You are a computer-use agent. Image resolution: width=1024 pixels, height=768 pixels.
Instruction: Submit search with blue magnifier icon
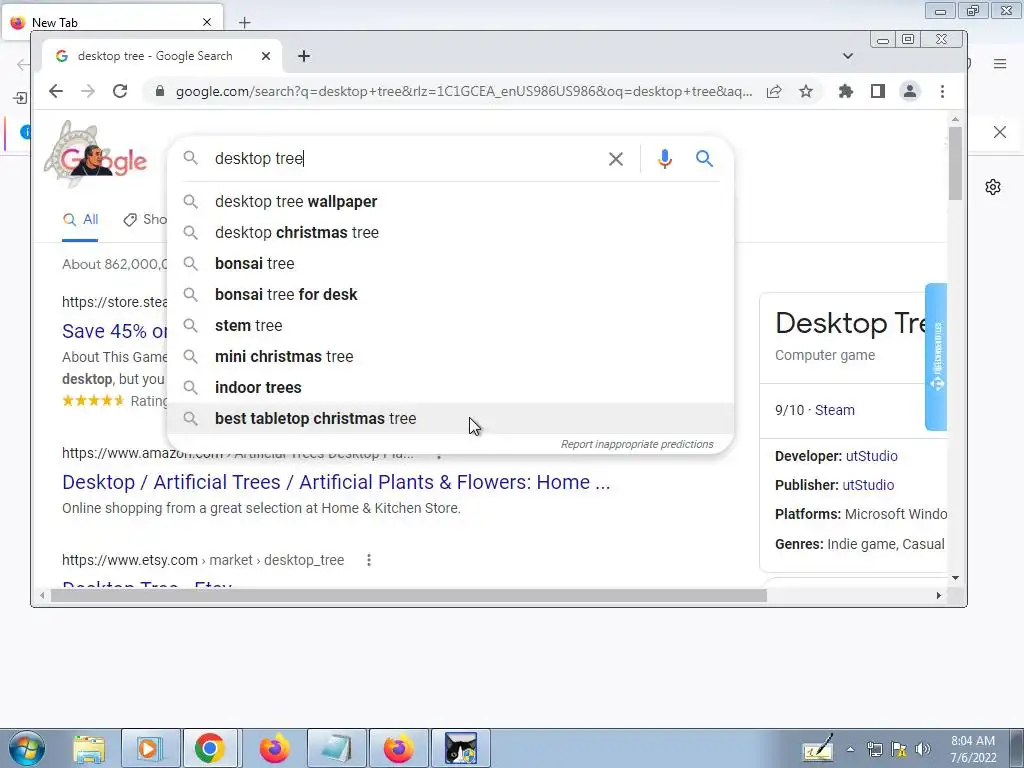704,159
